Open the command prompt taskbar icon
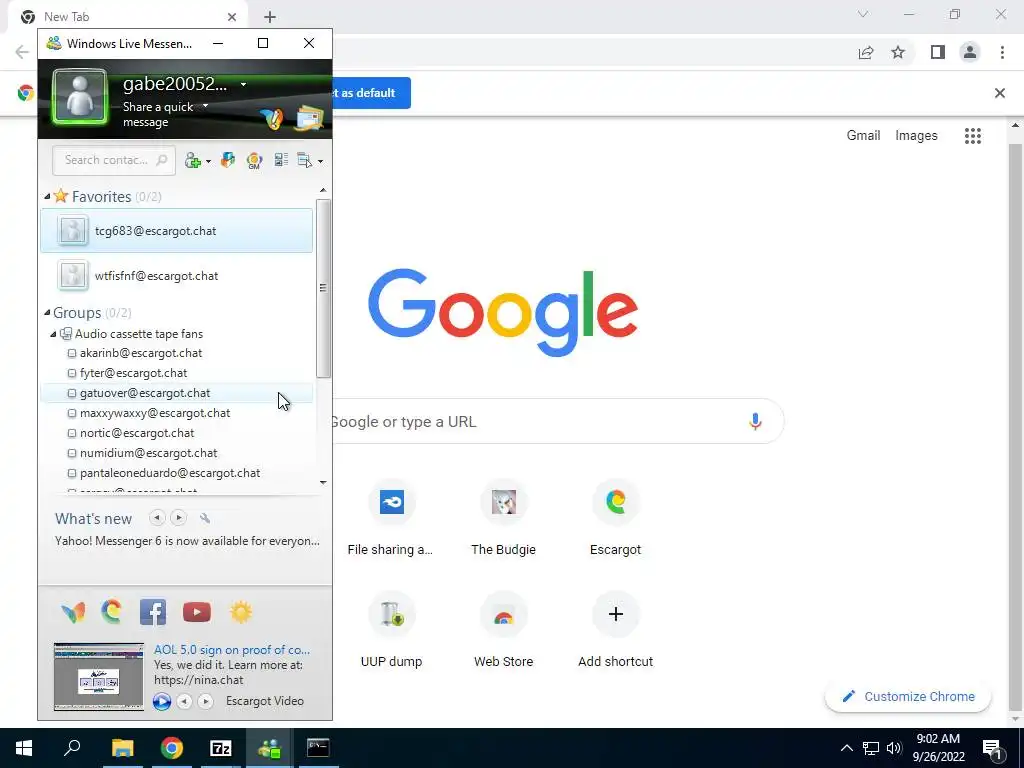This screenshot has width=1024, height=768. 318,748
